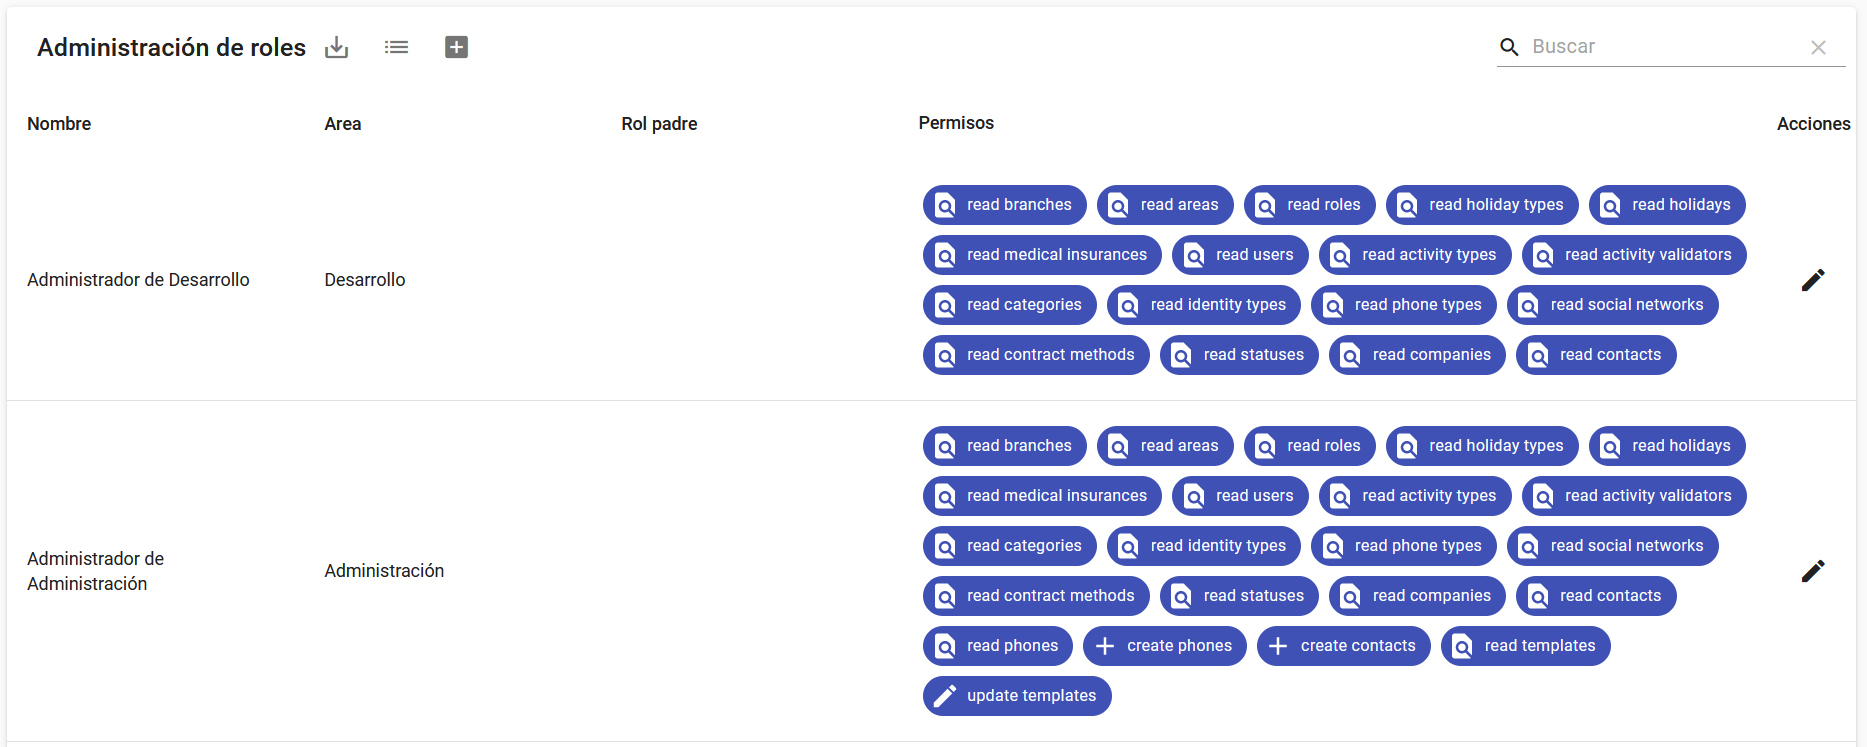Click the update templates permission chip

click(1017, 696)
